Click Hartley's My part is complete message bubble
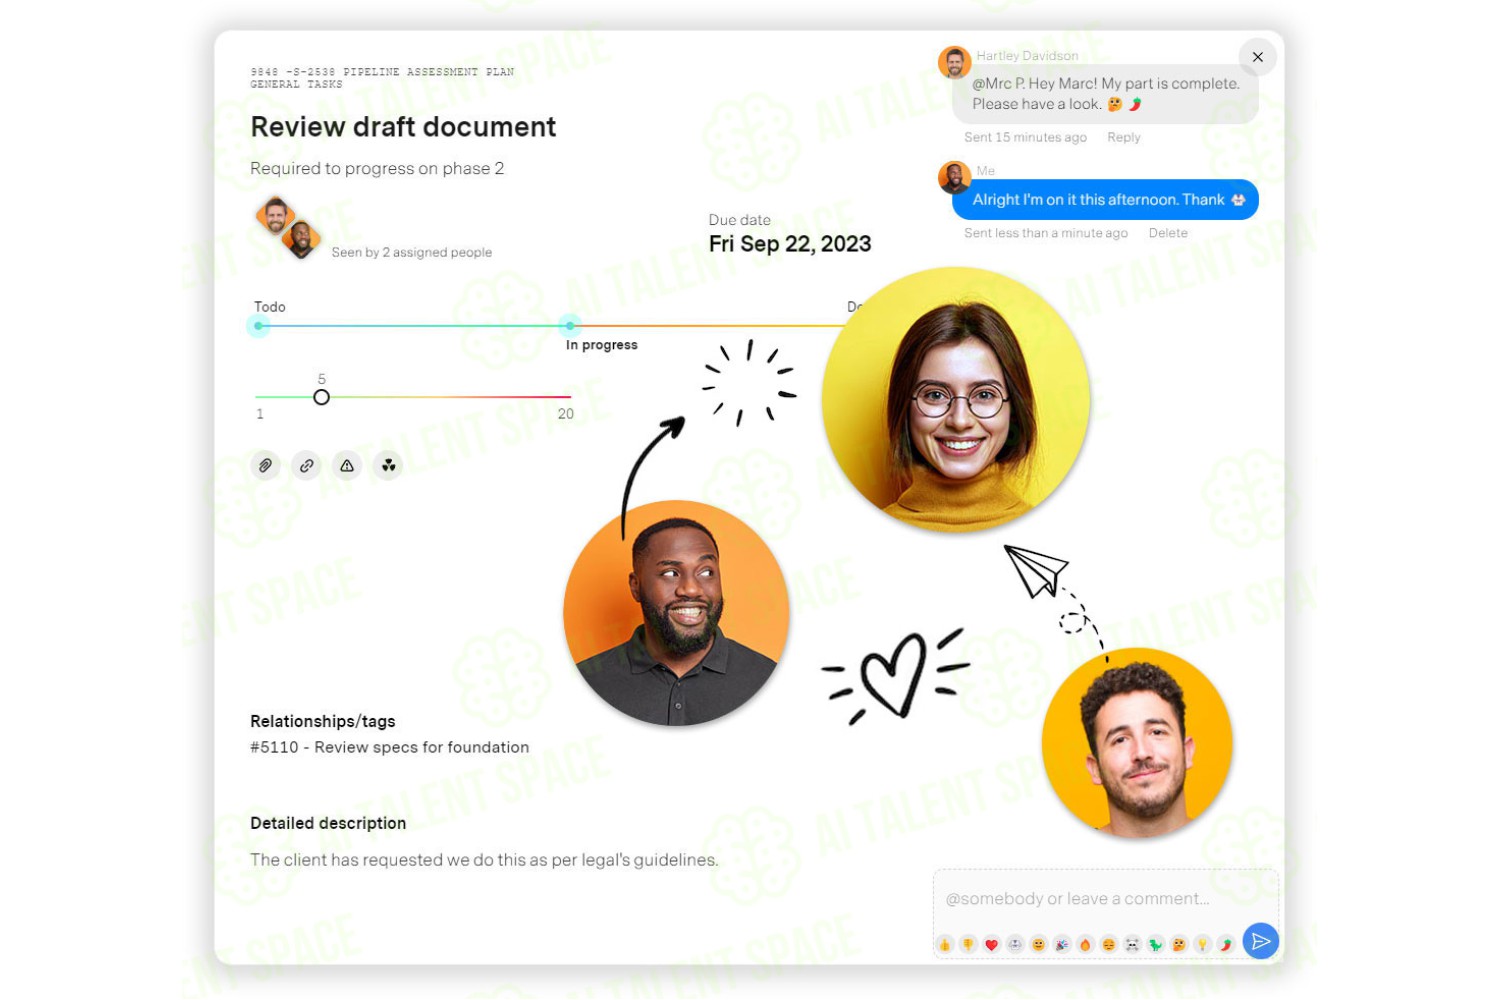 coord(1105,94)
